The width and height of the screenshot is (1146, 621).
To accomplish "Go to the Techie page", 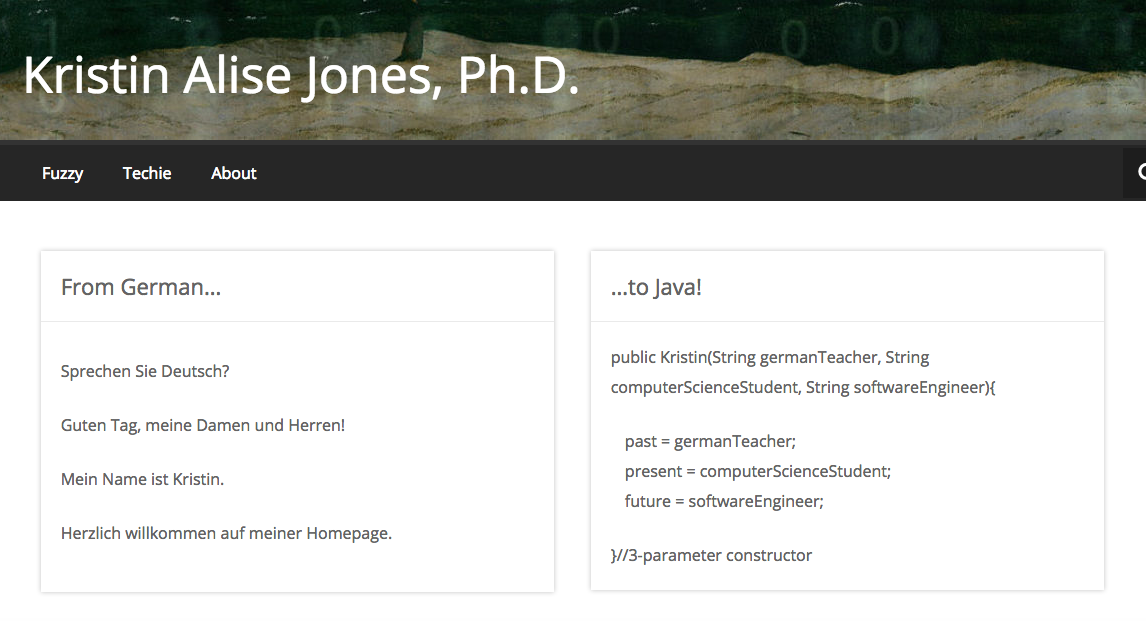I will 147,173.
